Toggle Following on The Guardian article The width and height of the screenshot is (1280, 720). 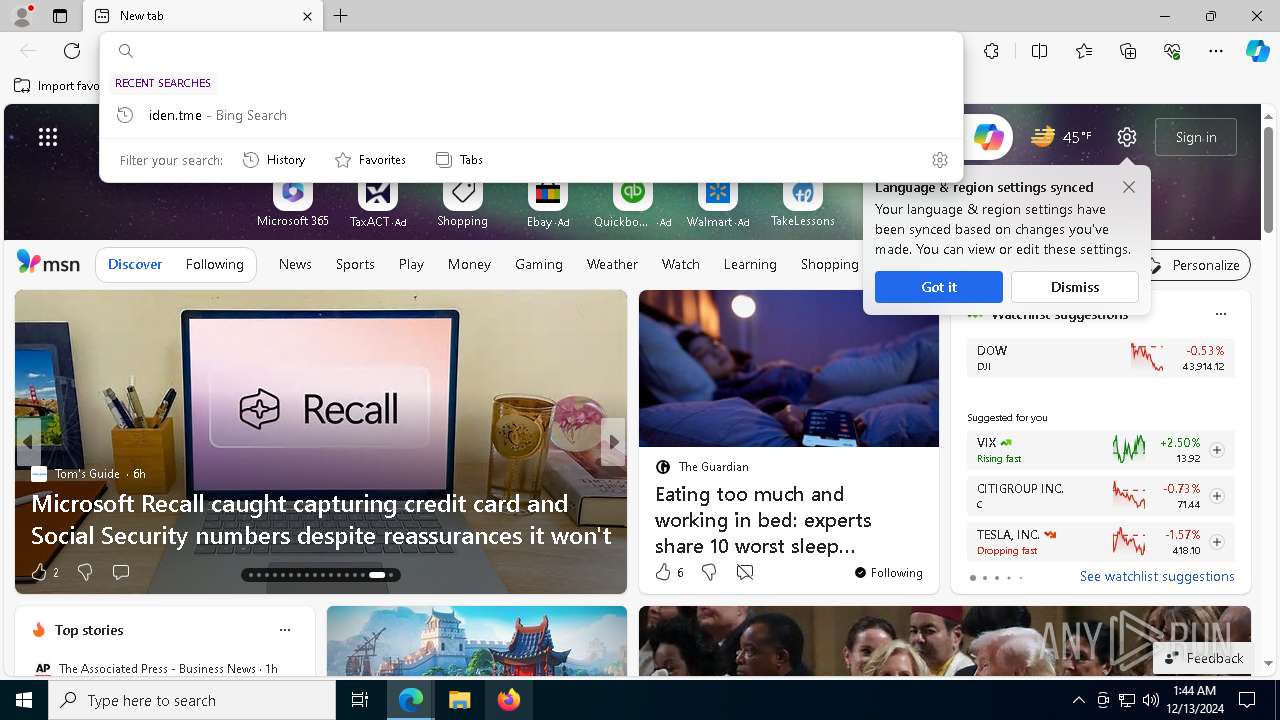[x=888, y=572]
